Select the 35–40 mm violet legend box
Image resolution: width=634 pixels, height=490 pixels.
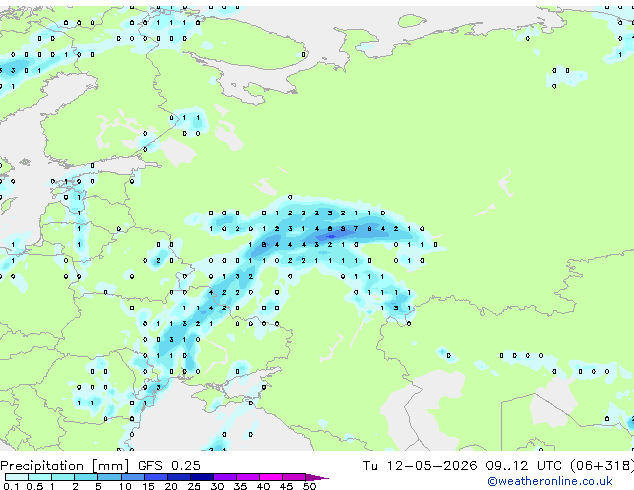point(247,477)
